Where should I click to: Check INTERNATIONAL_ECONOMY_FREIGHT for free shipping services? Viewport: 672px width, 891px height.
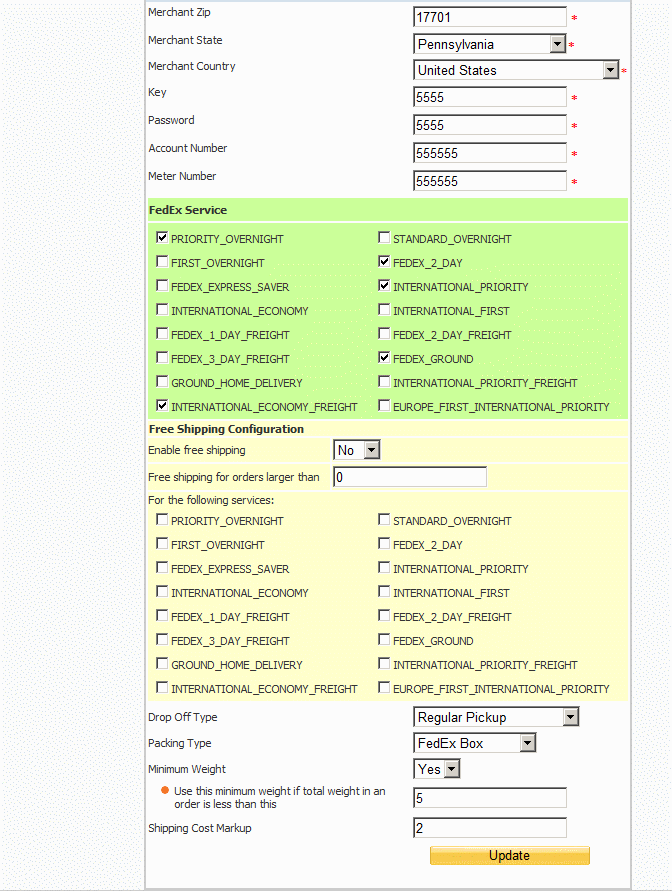[162, 688]
